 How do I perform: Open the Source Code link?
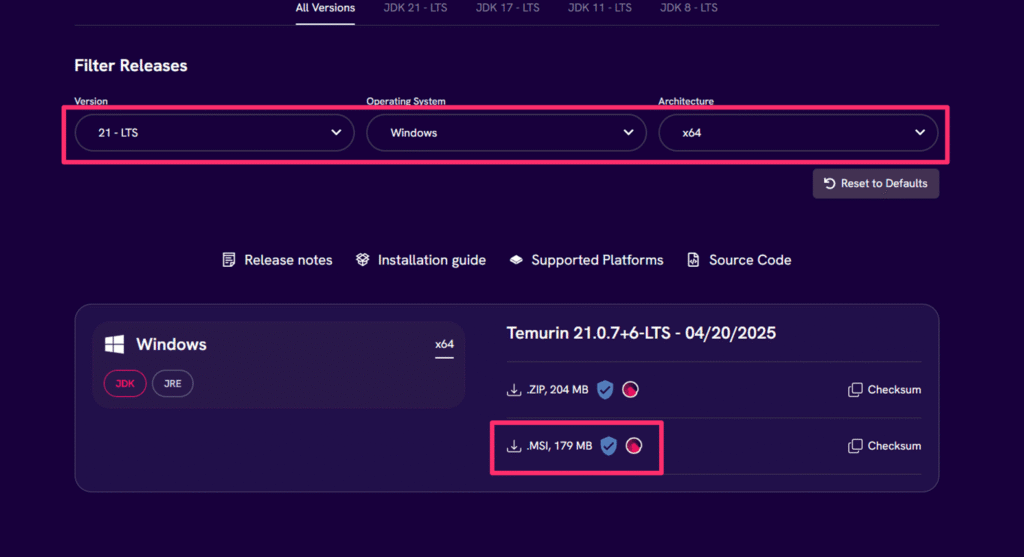click(x=739, y=260)
